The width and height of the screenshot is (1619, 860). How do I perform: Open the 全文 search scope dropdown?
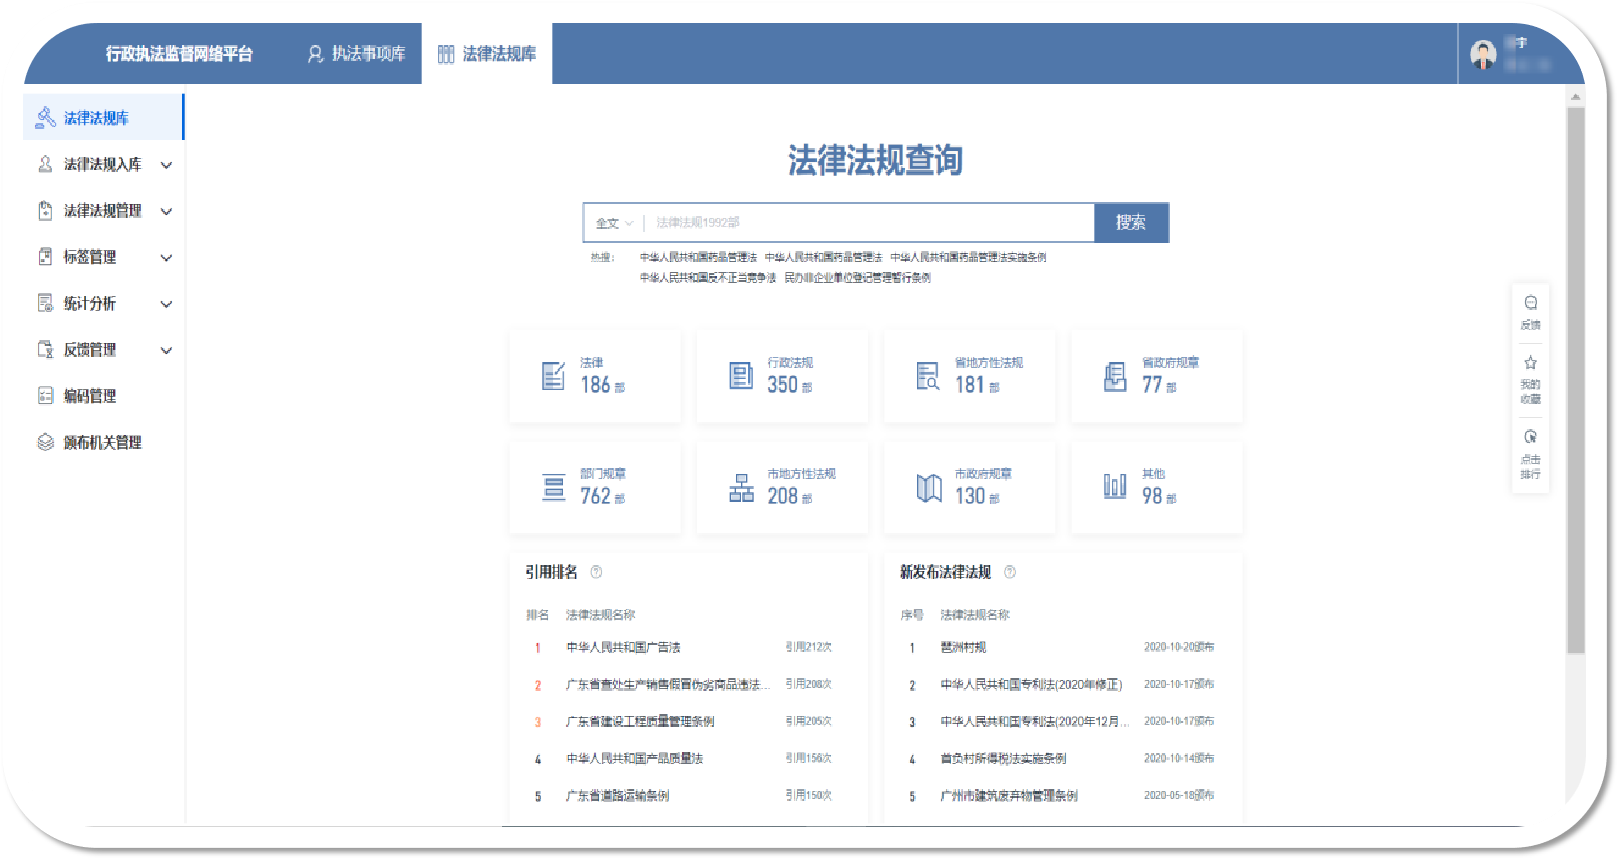click(x=614, y=223)
